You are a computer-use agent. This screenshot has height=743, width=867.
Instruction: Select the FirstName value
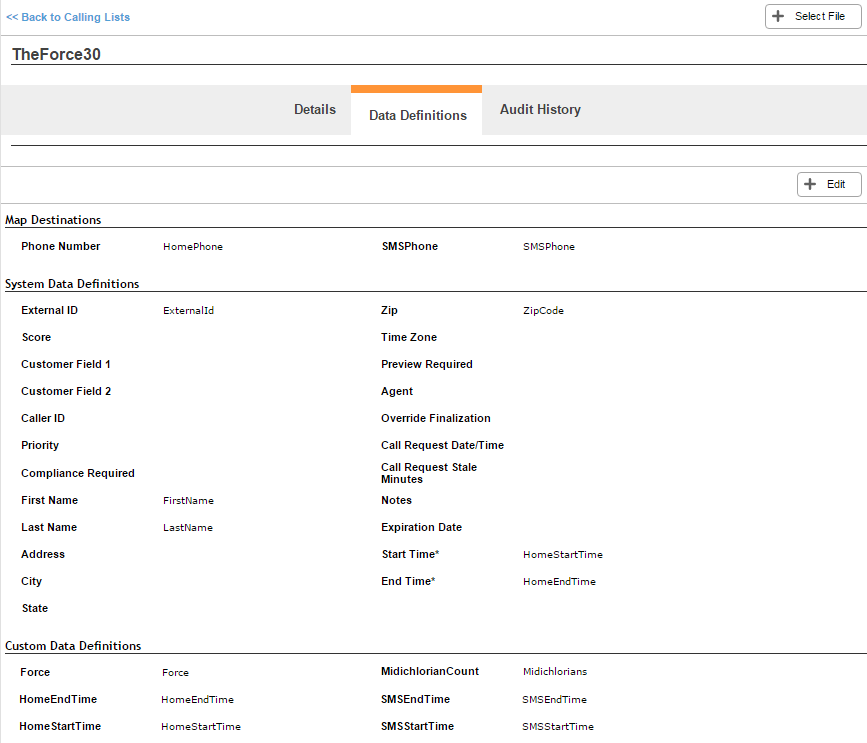coord(188,501)
